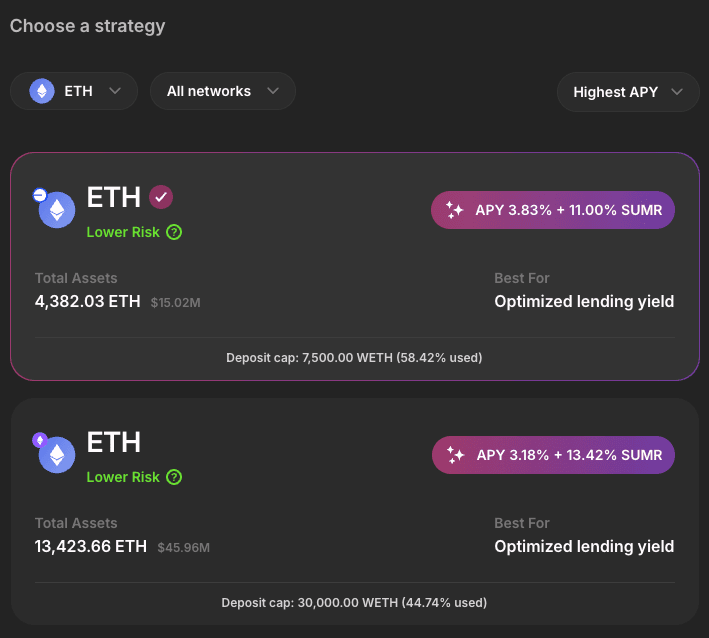Viewport: 709px width, 638px height.
Task: Click the 30,000.00 WETH deposit cap text
Action: pos(354,603)
